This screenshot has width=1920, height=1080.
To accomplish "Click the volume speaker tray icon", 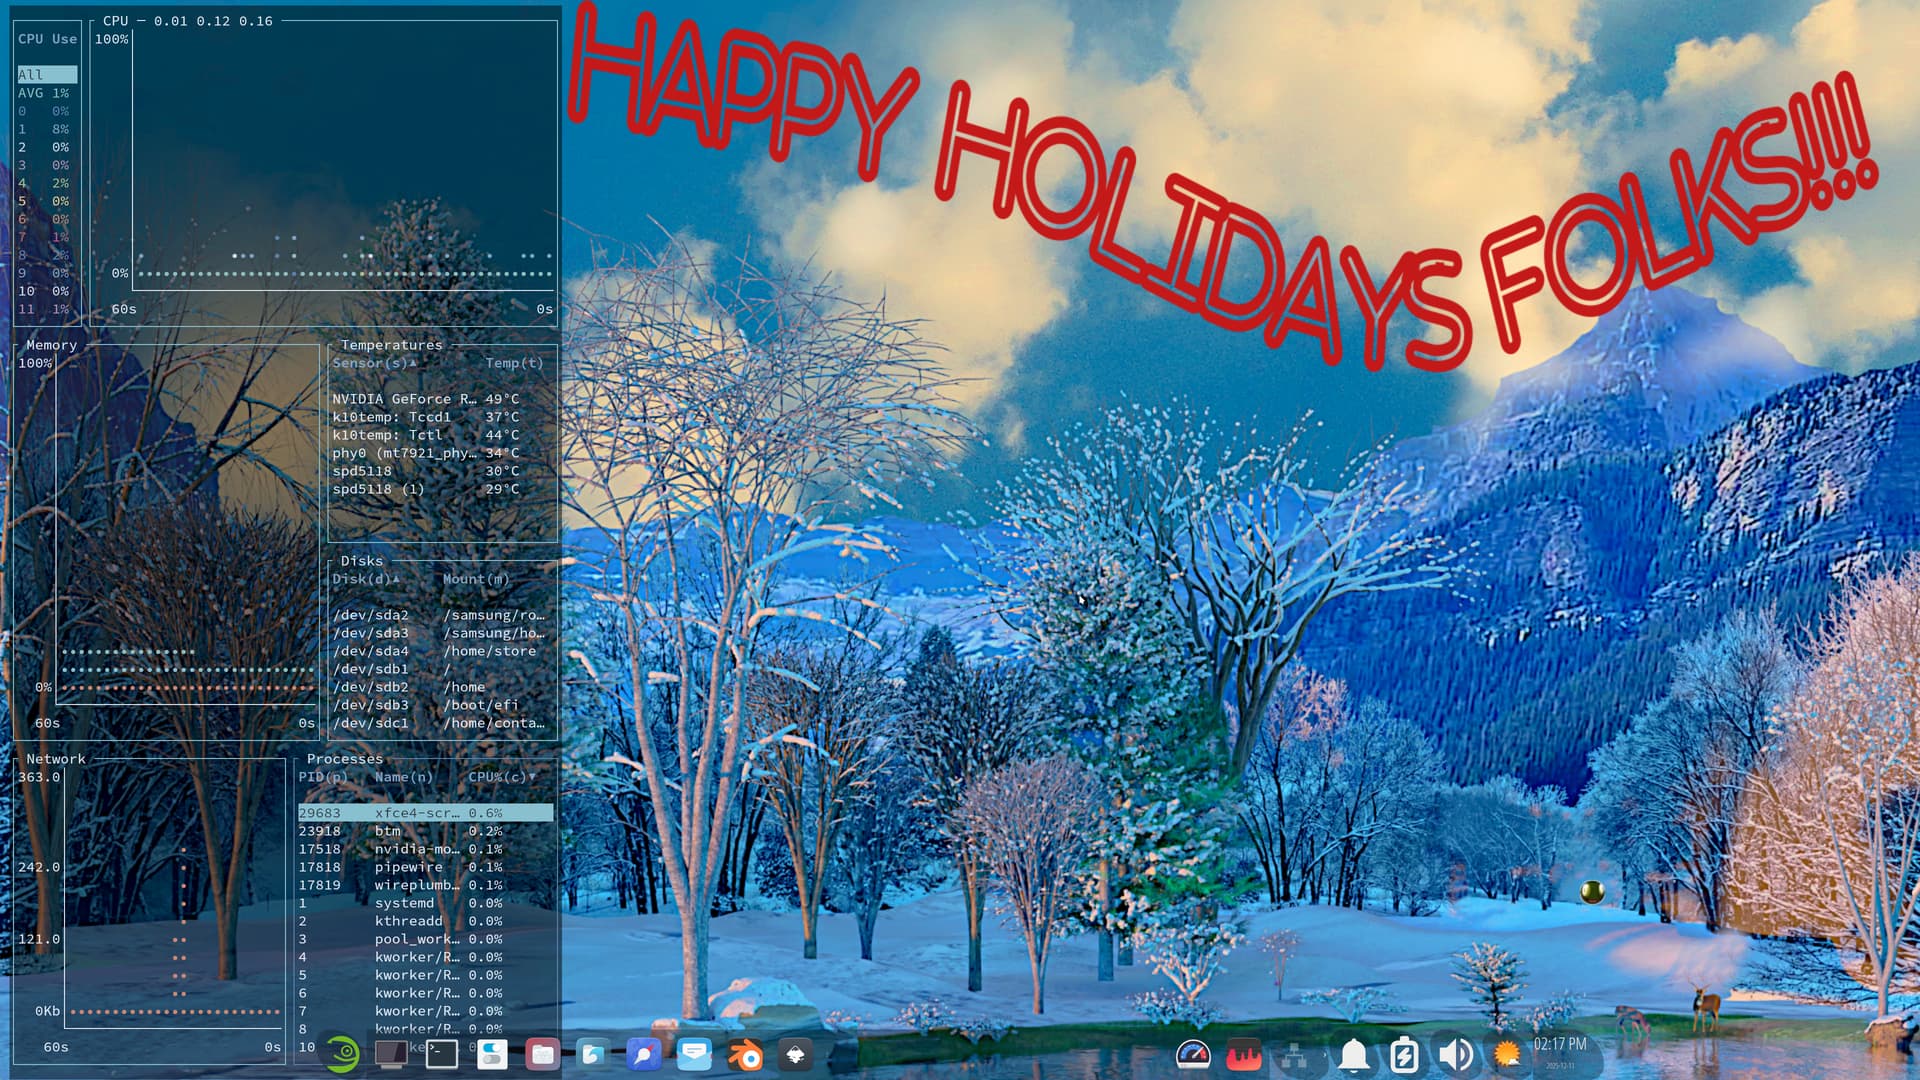I will 1455,1055.
